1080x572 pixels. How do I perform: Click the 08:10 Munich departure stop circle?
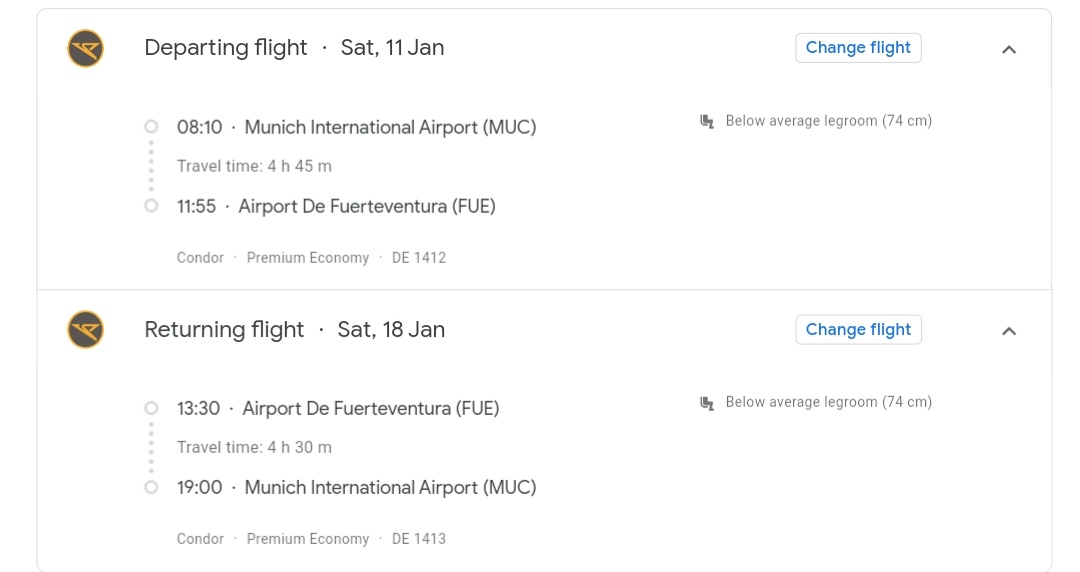click(151, 127)
